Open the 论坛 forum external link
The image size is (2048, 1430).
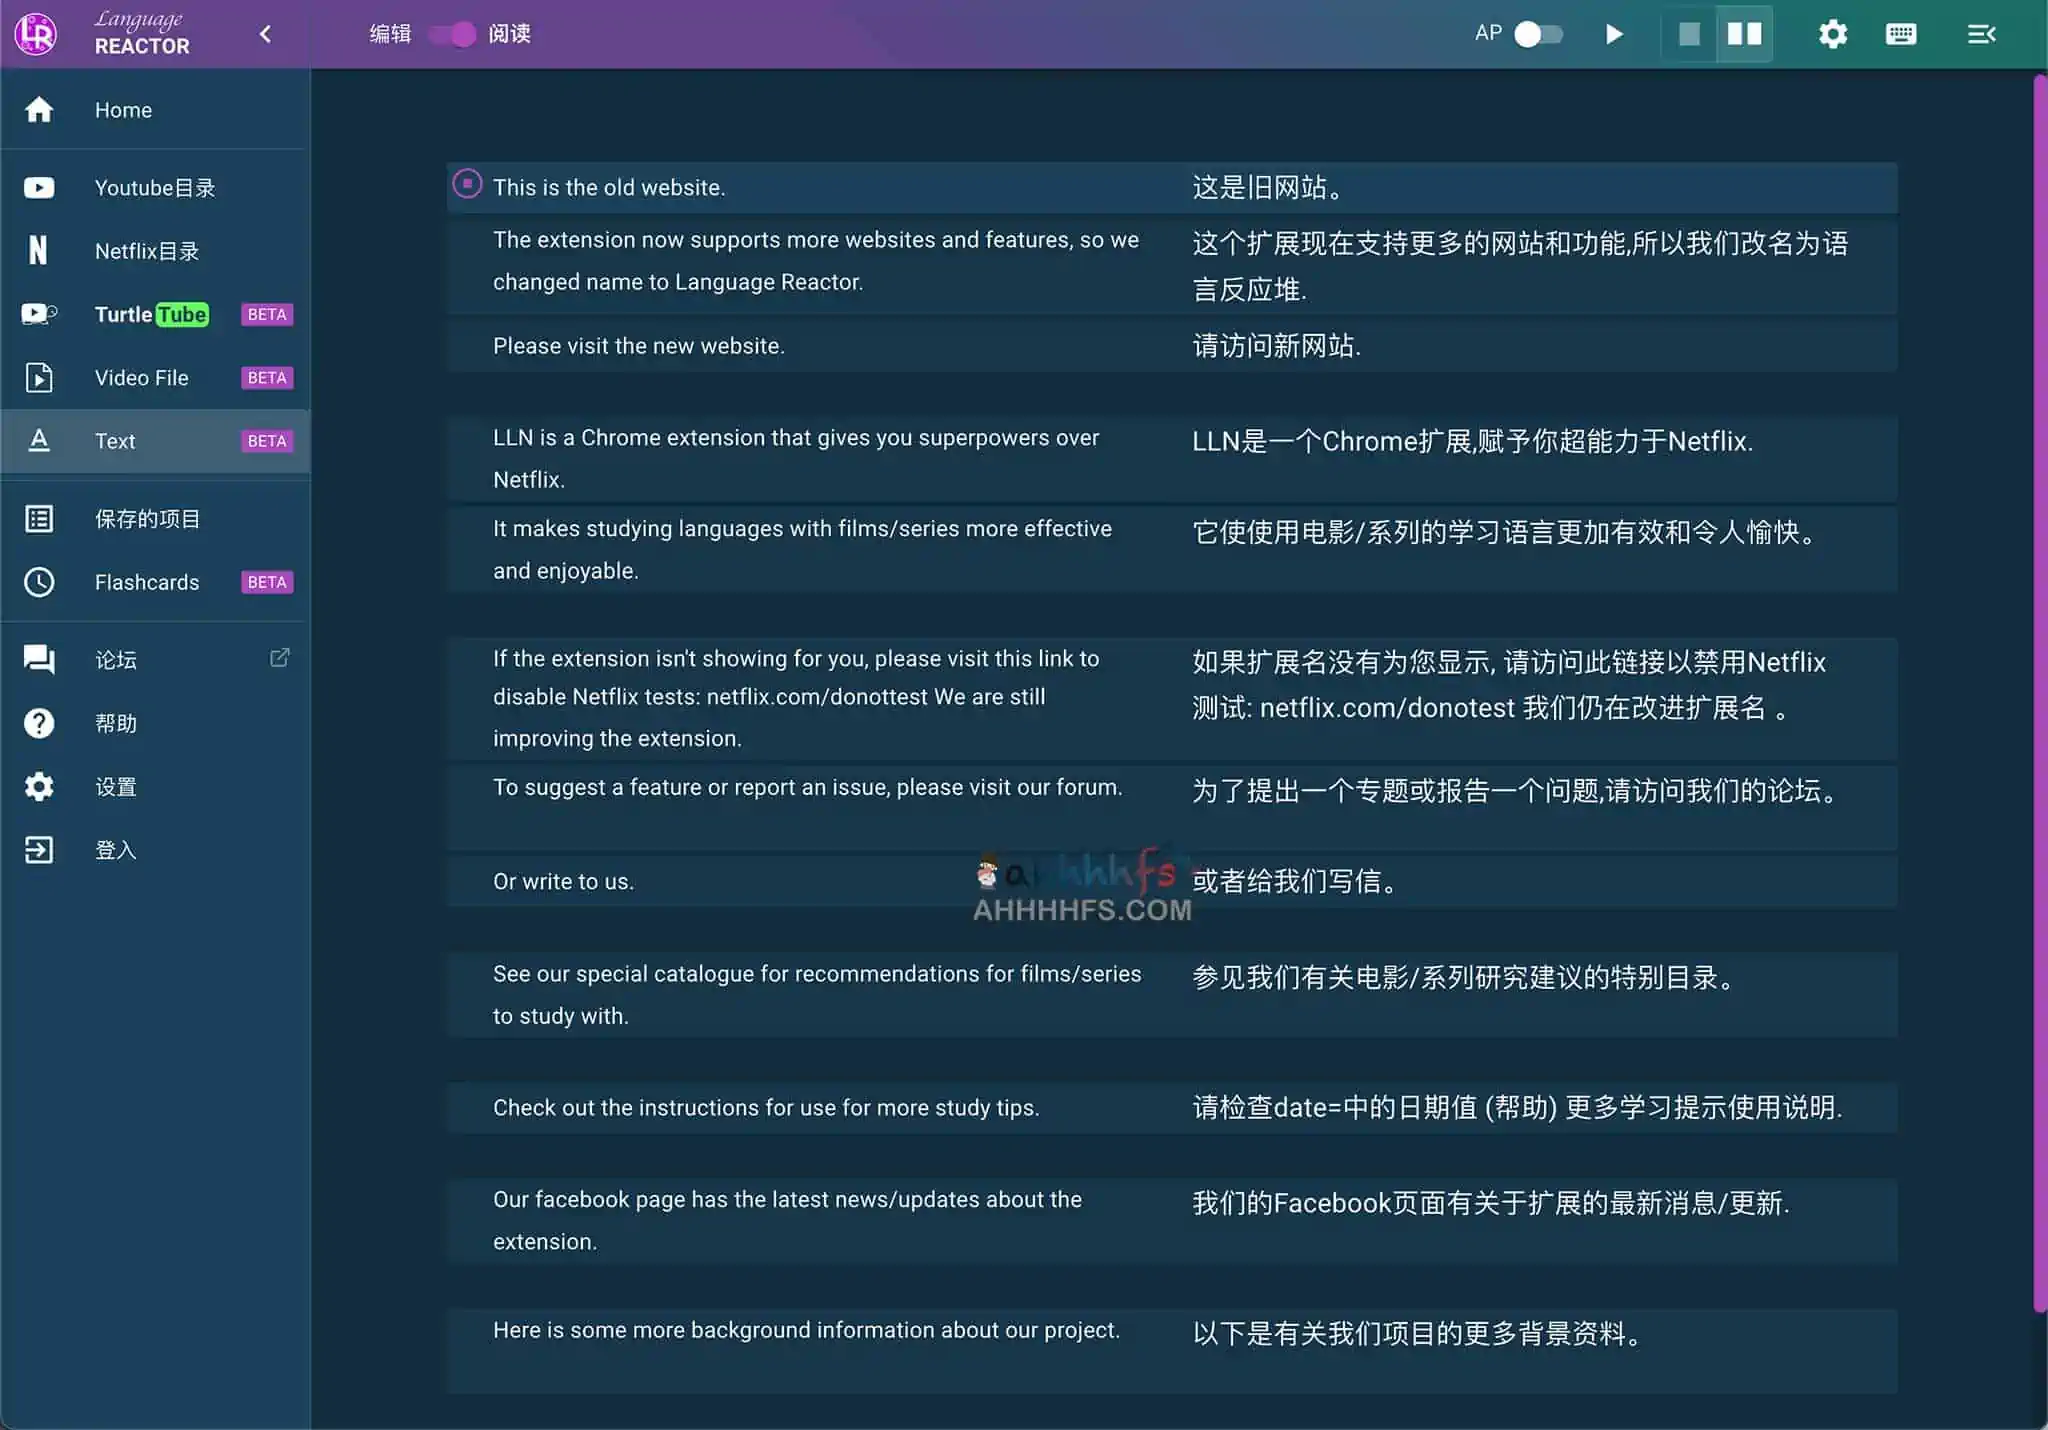tap(114, 659)
